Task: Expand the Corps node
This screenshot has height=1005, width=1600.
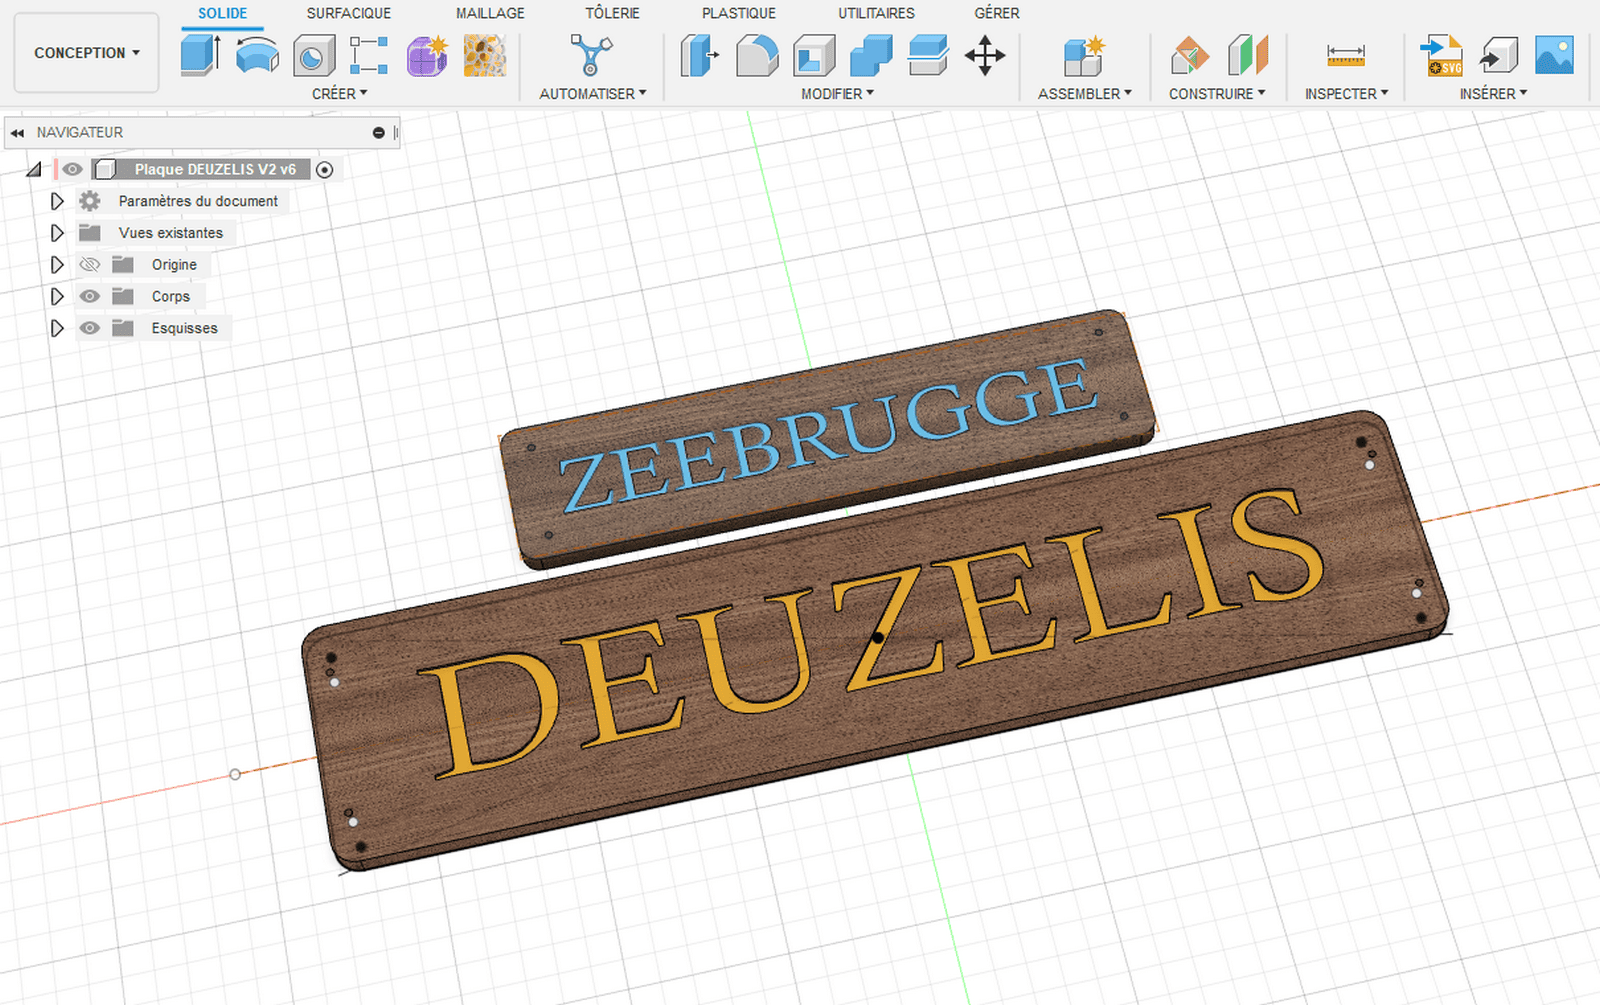Action: coord(57,296)
